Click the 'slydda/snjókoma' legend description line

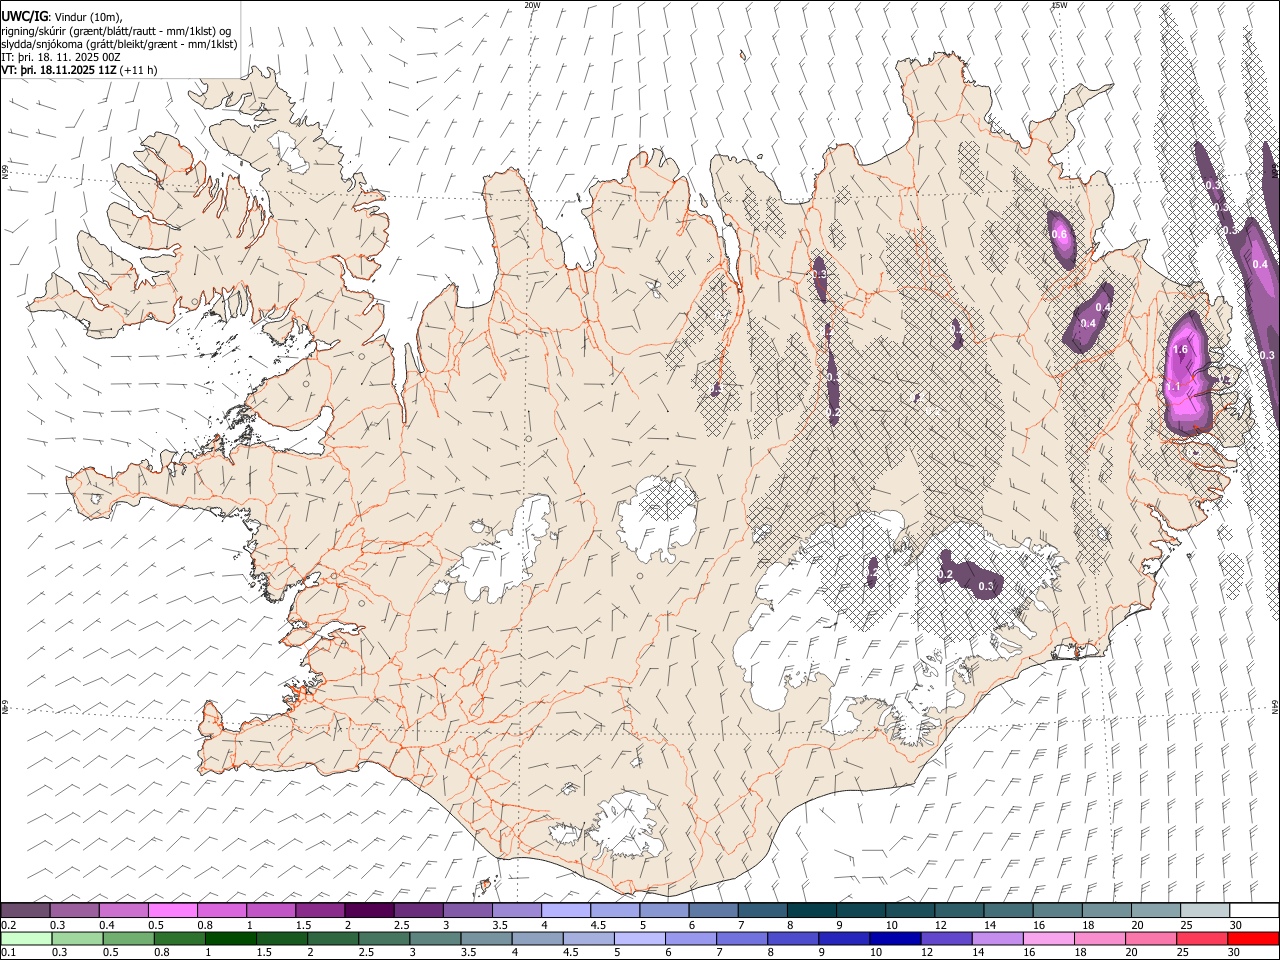click(119, 44)
